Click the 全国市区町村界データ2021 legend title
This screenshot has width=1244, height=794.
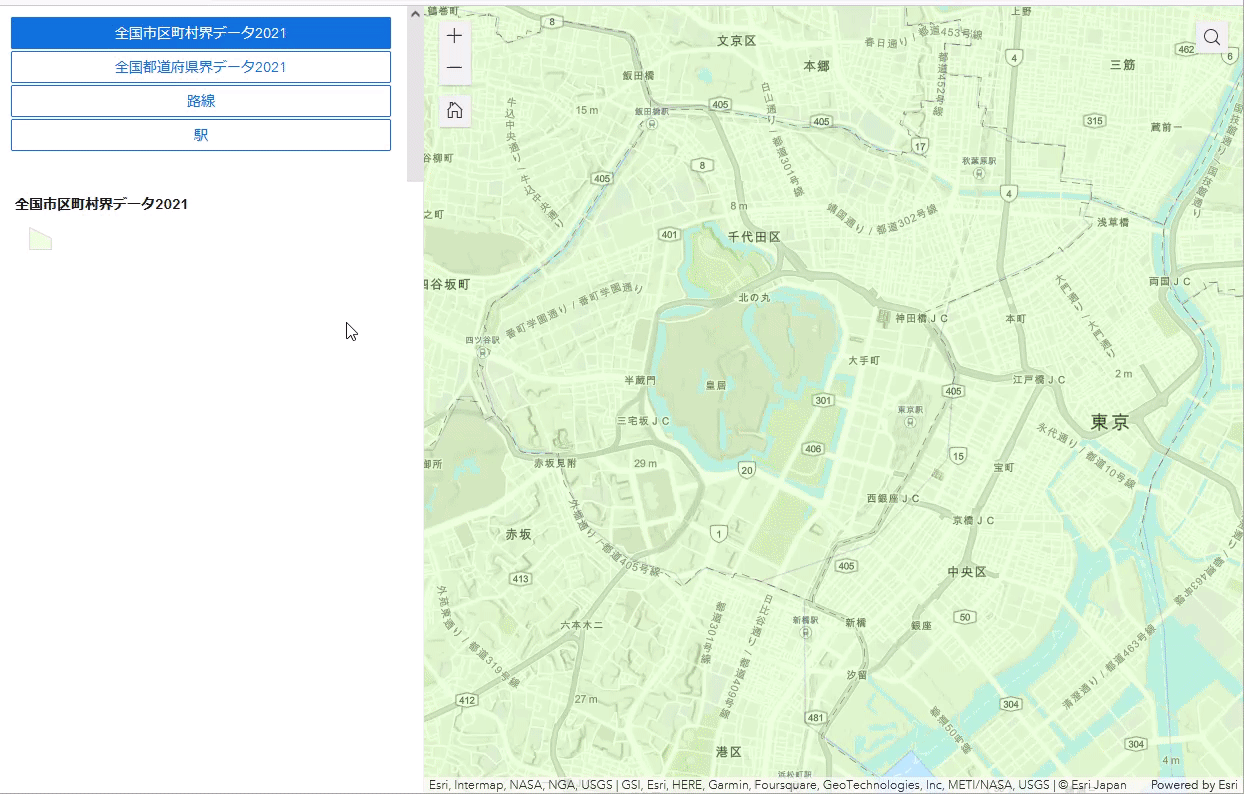(x=101, y=204)
